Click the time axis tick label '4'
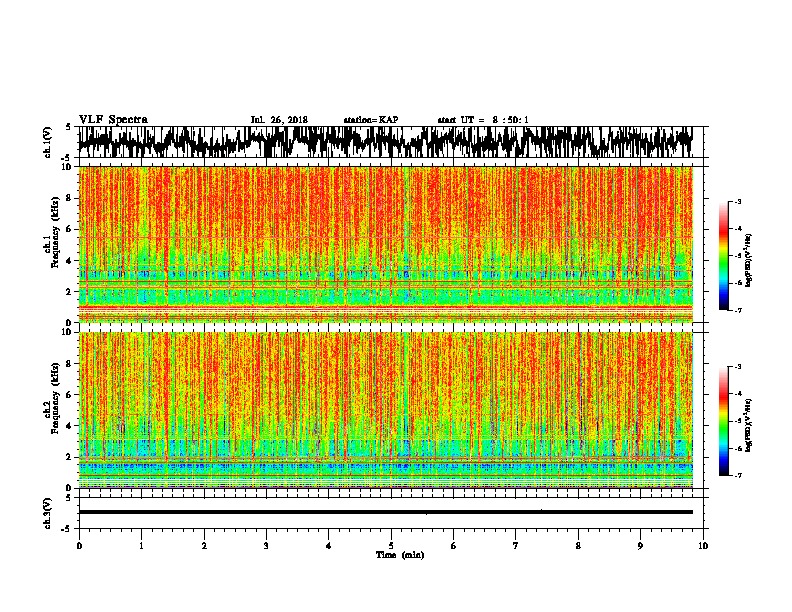This screenshot has height=612, width=792. [329, 546]
